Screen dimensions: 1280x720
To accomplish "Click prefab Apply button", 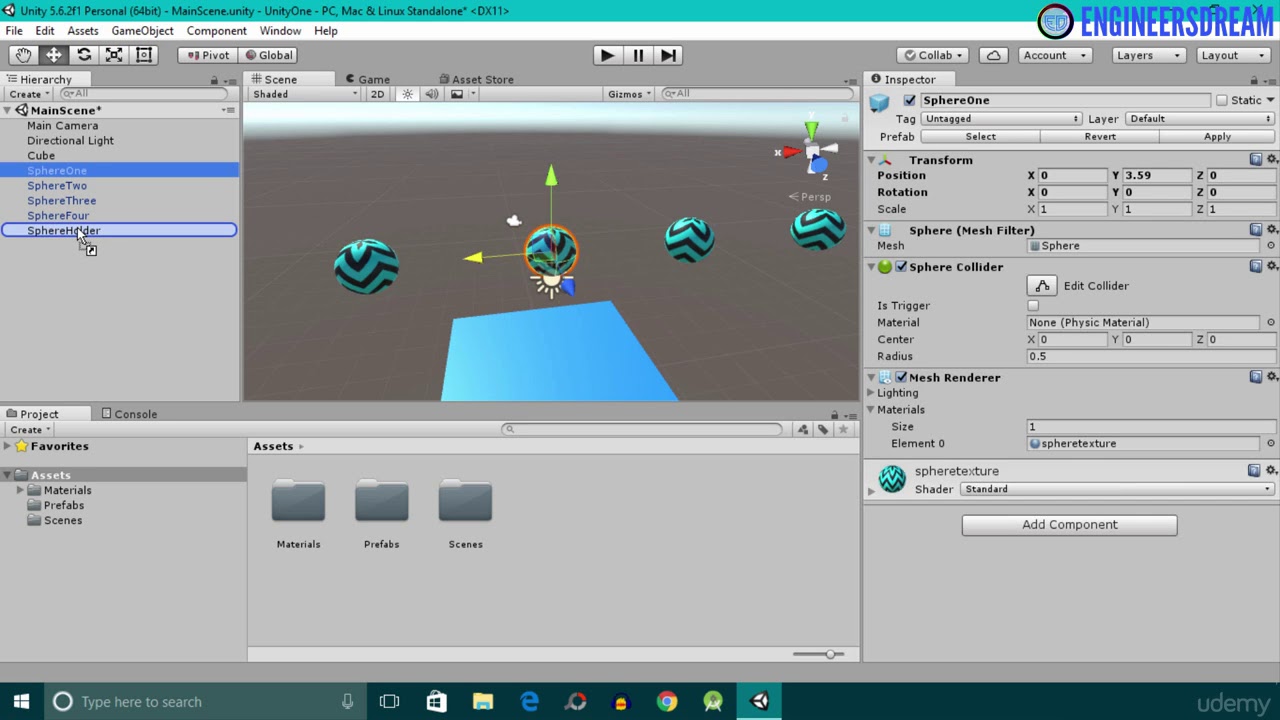I will pos(1217,137).
